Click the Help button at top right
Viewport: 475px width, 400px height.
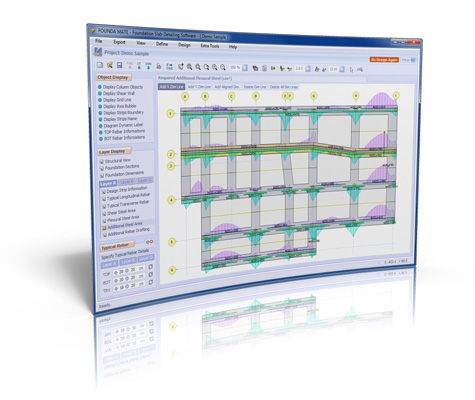[x=408, y=60]
